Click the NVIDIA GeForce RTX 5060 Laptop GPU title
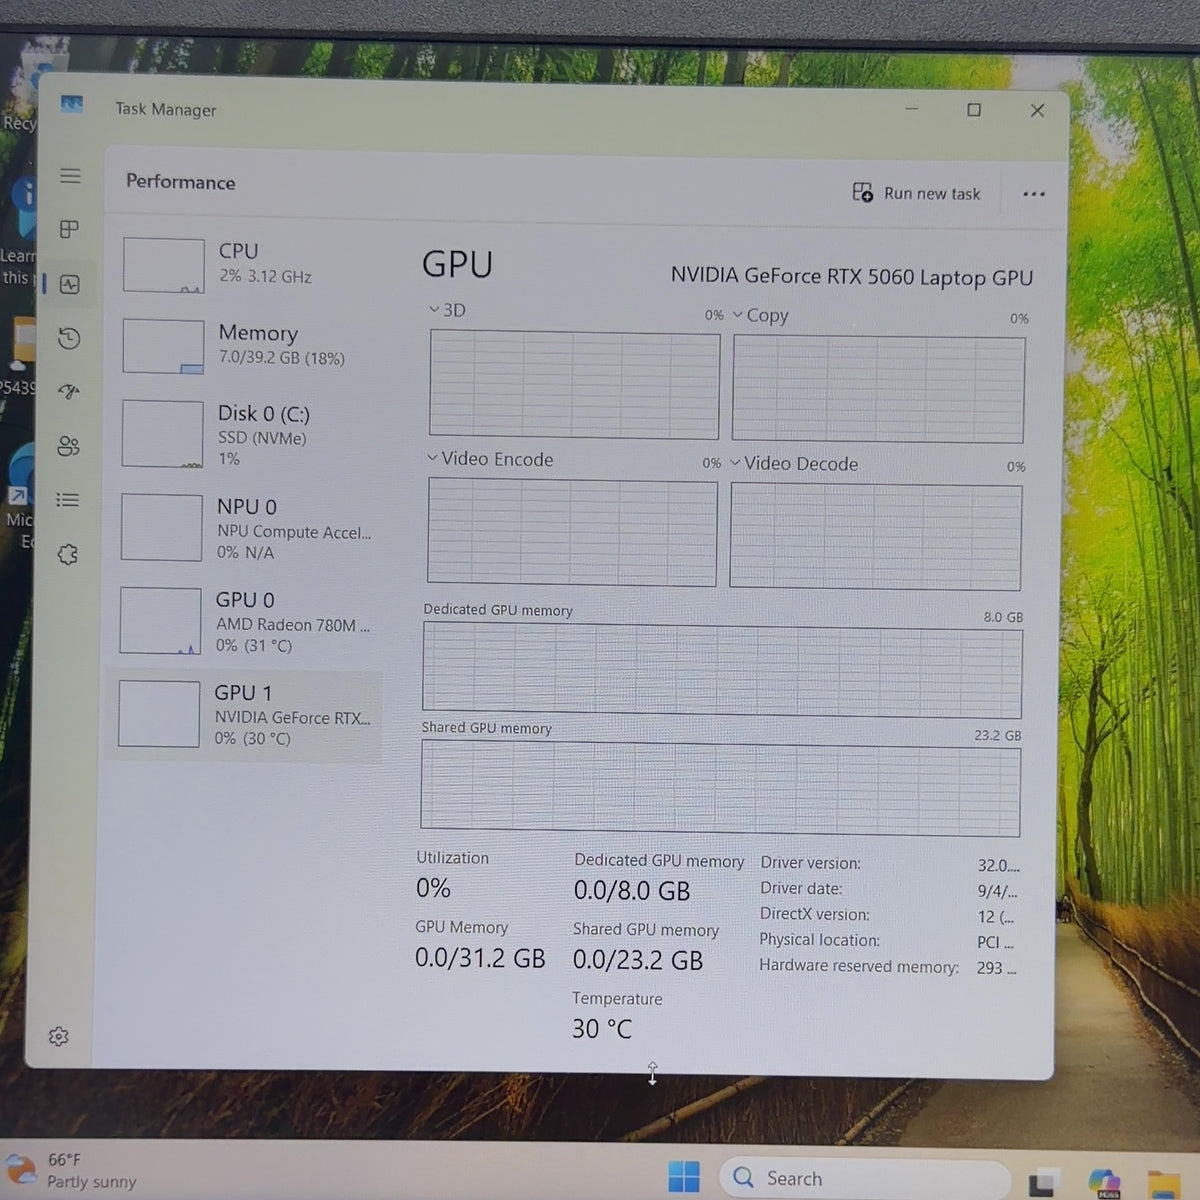1200x1200 pixels. (852, 277)
